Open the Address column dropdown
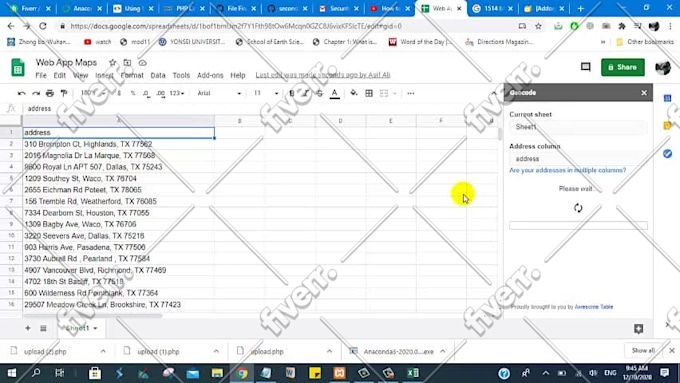 point(578,159)
